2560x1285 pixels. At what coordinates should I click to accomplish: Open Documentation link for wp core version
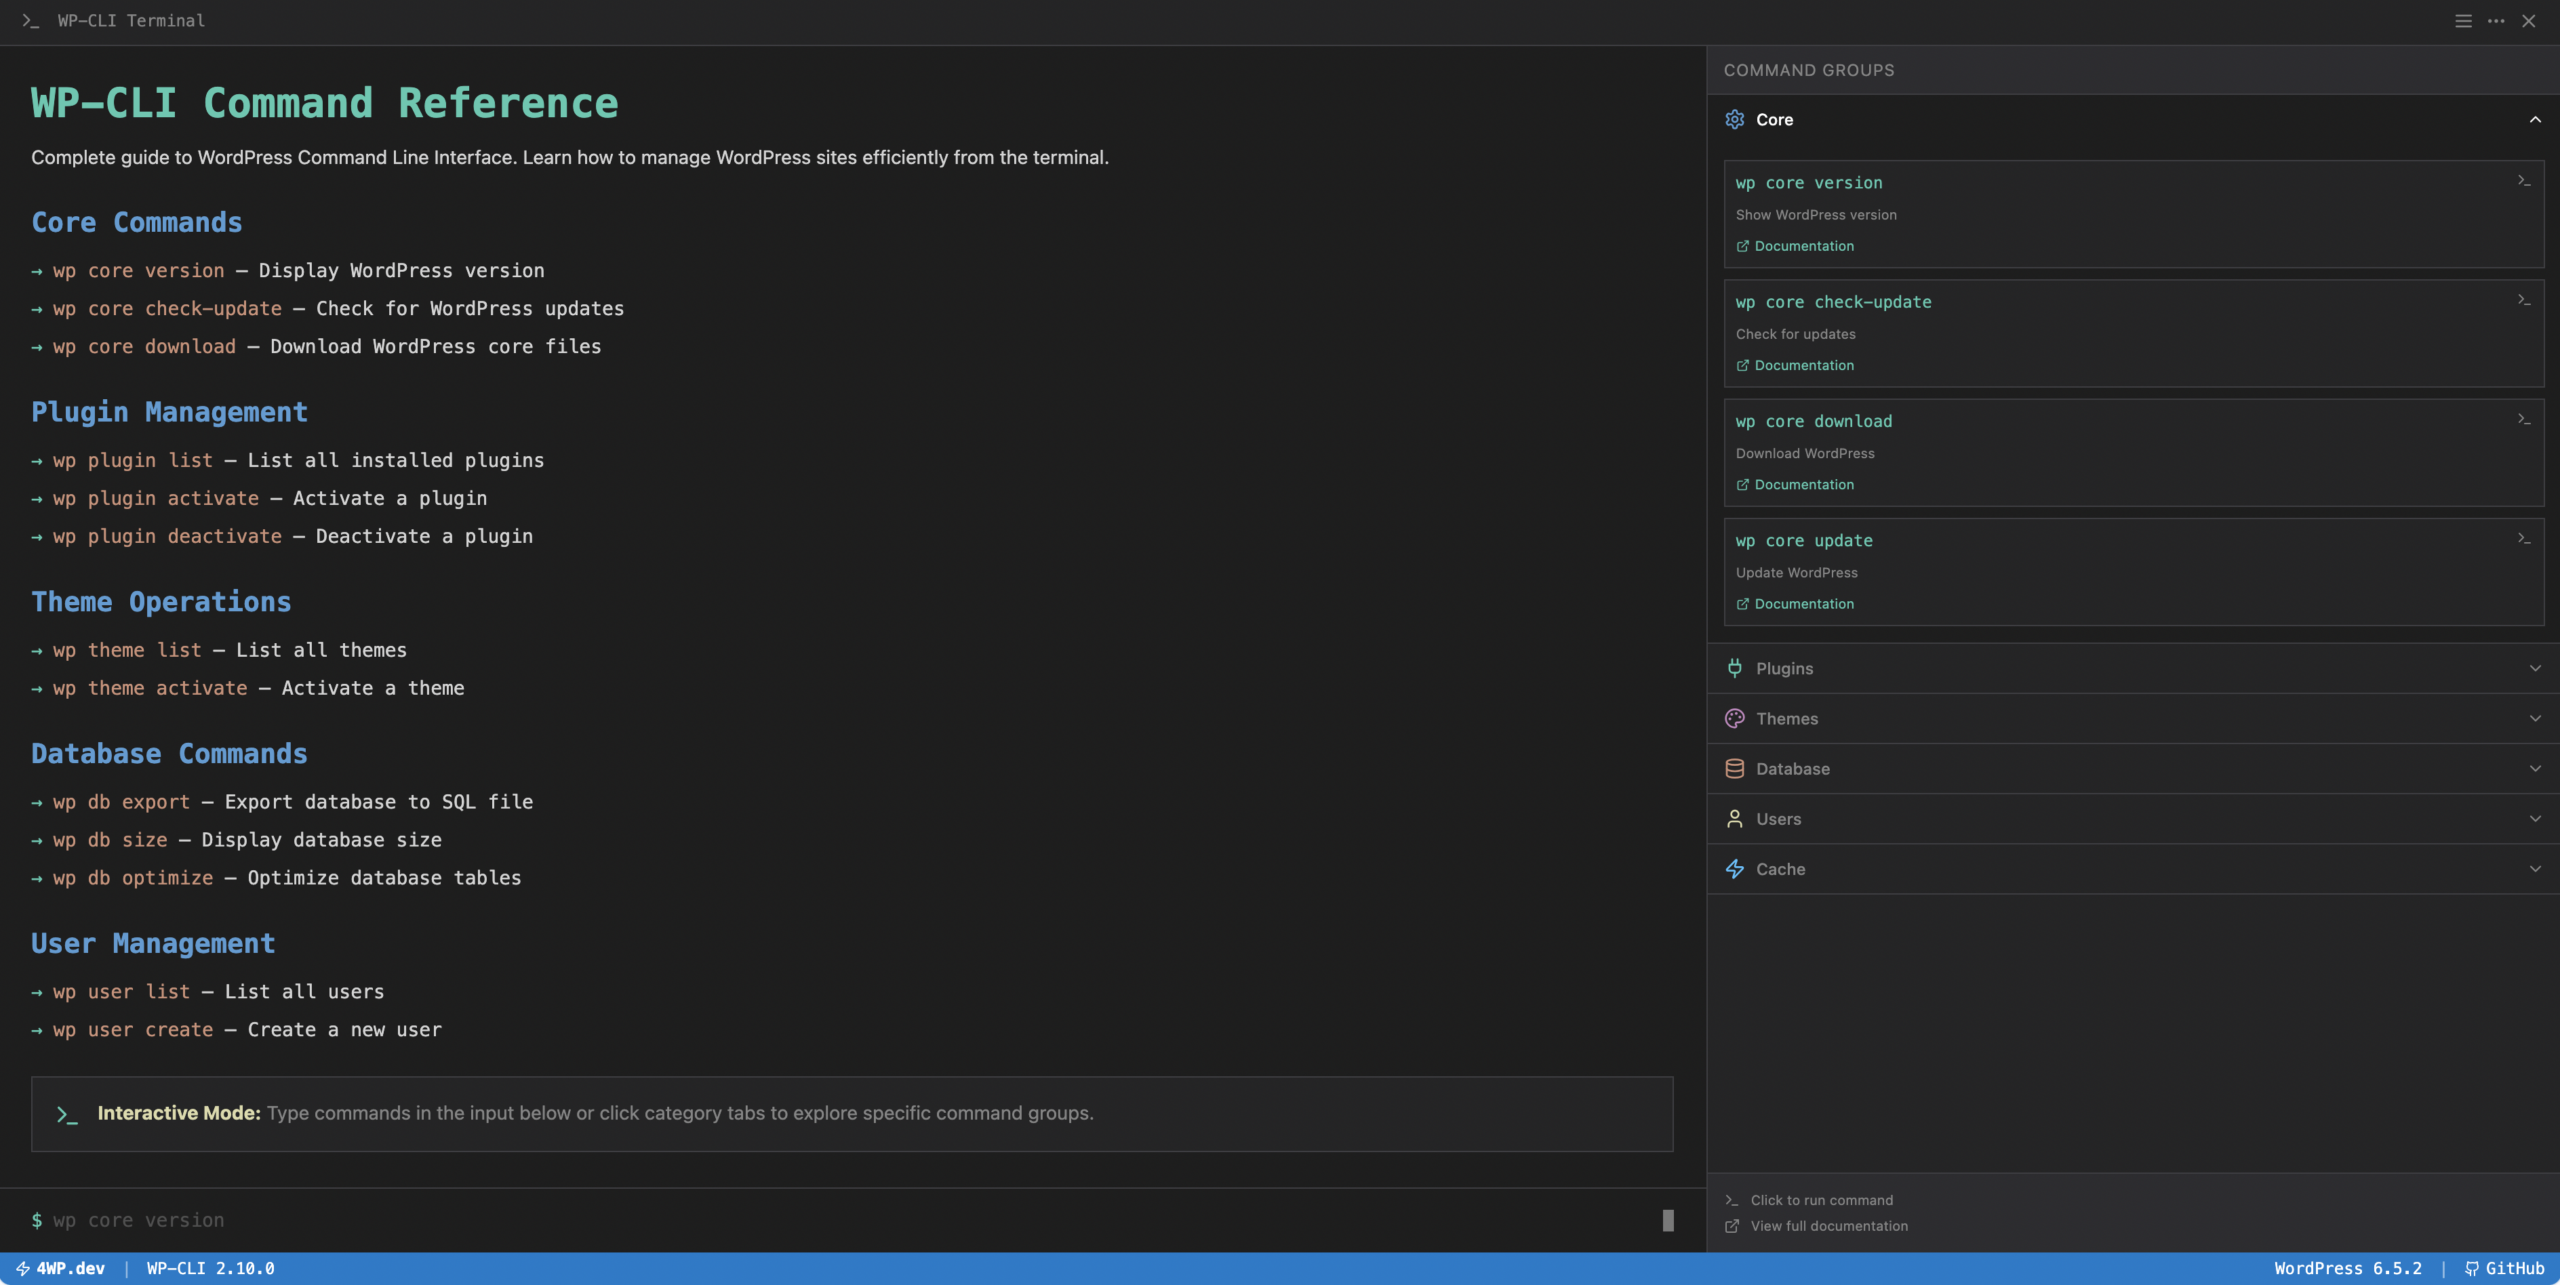(1803, 246)
